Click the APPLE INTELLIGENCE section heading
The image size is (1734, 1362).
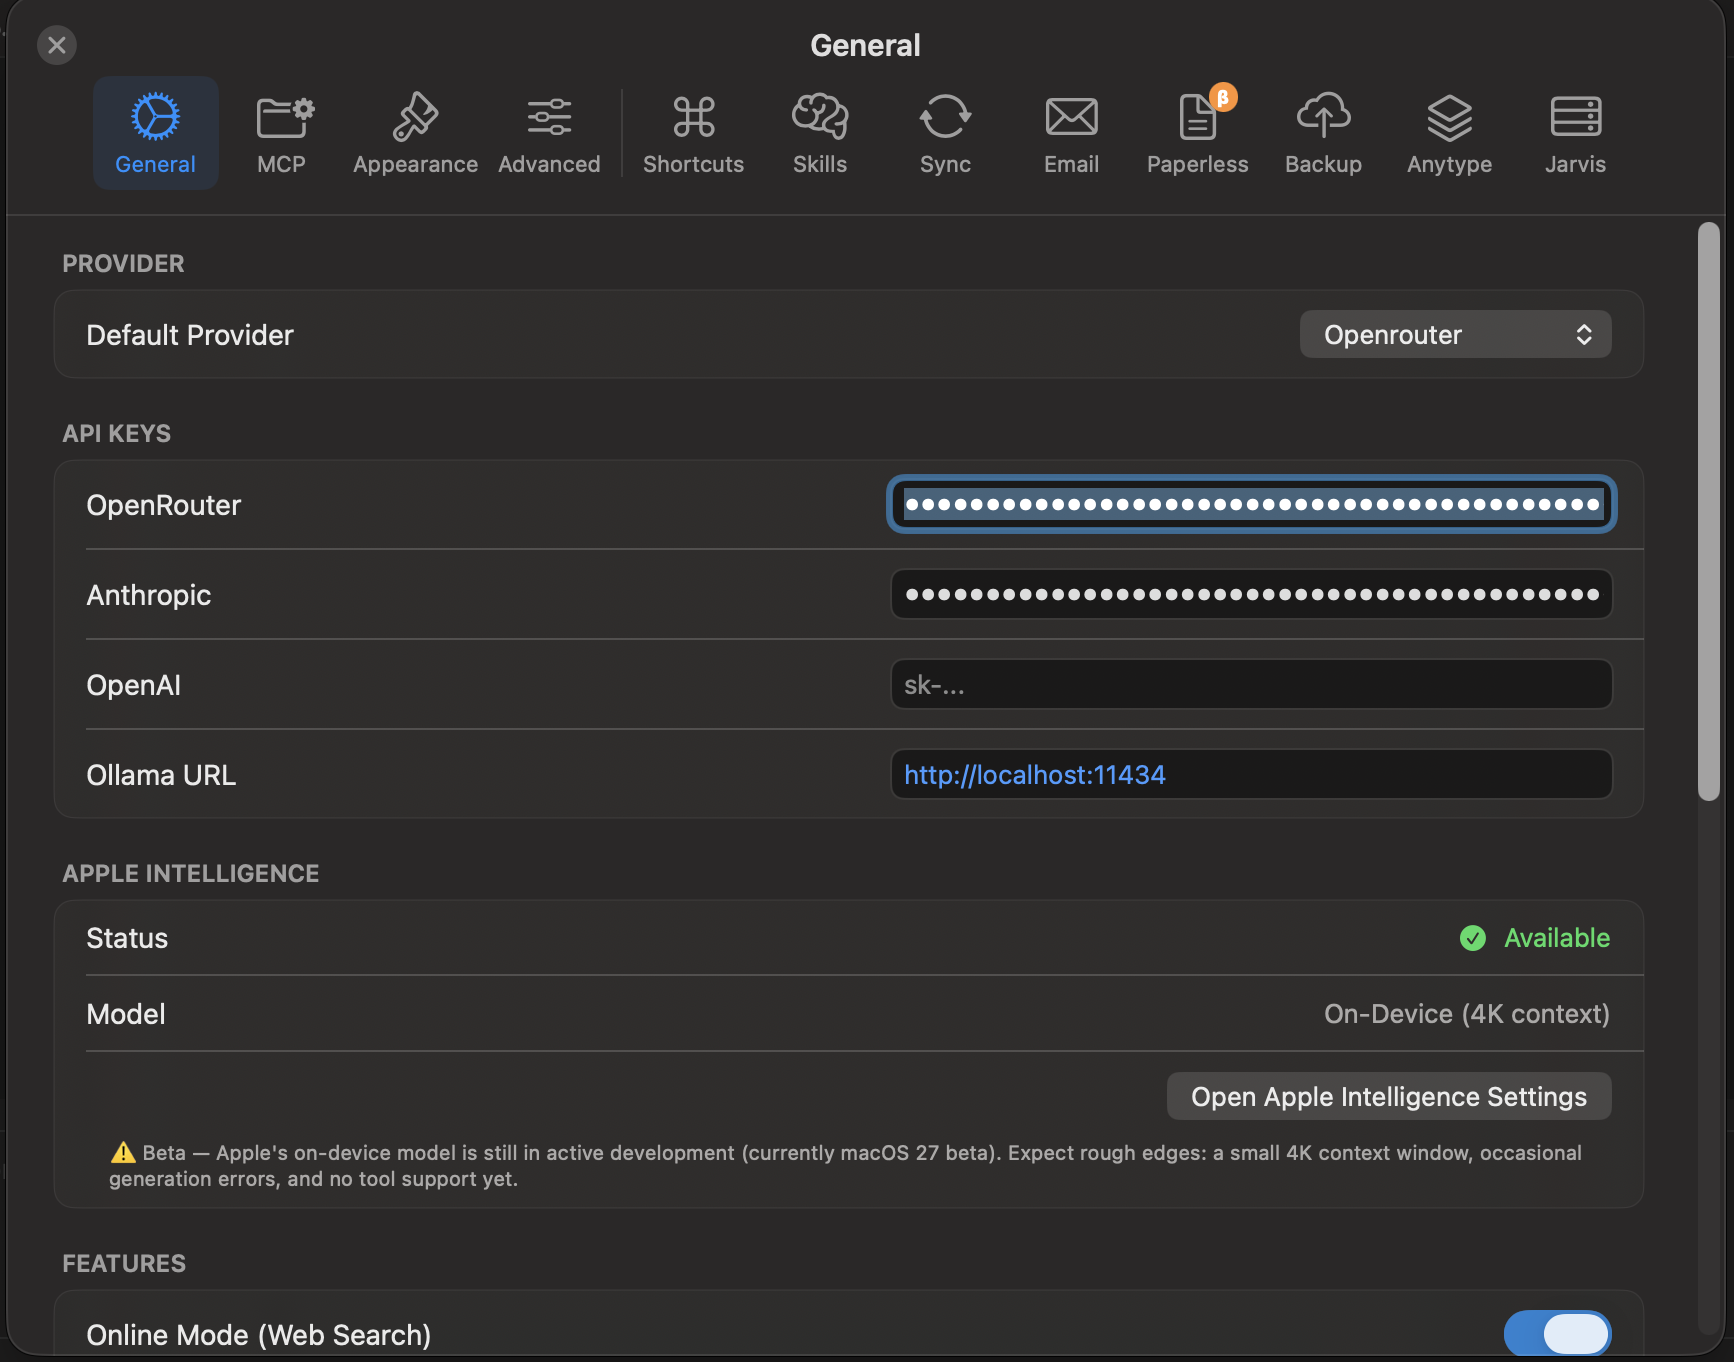tap(191, 873)
